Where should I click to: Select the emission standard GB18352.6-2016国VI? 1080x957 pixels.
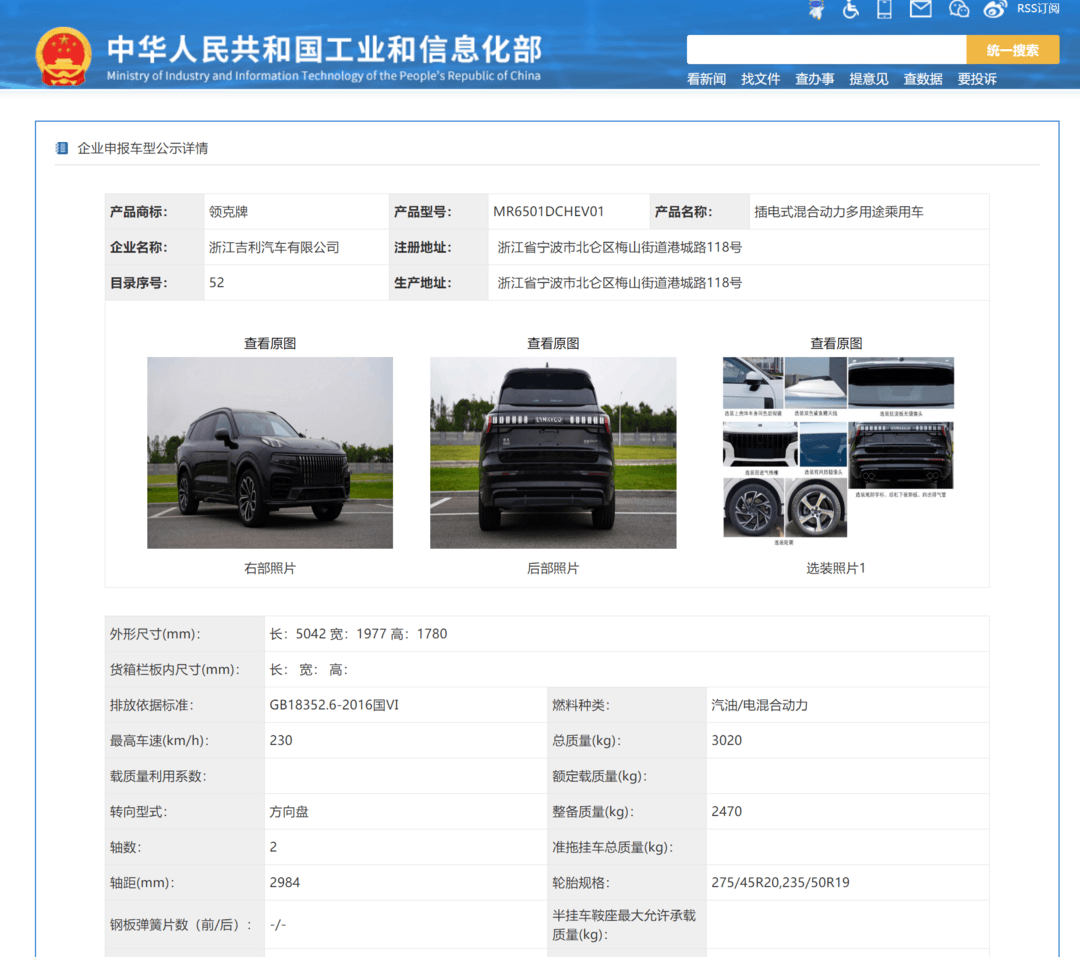coord(334,705)
